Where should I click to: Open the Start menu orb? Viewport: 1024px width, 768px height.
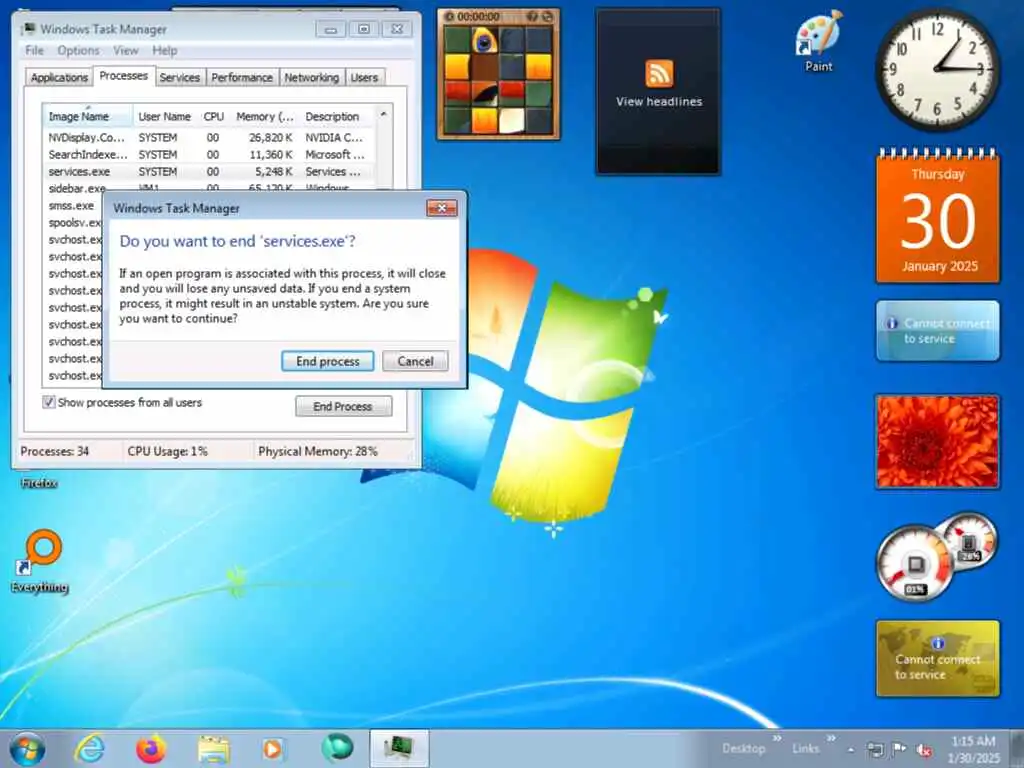click(x=27, y=748)
